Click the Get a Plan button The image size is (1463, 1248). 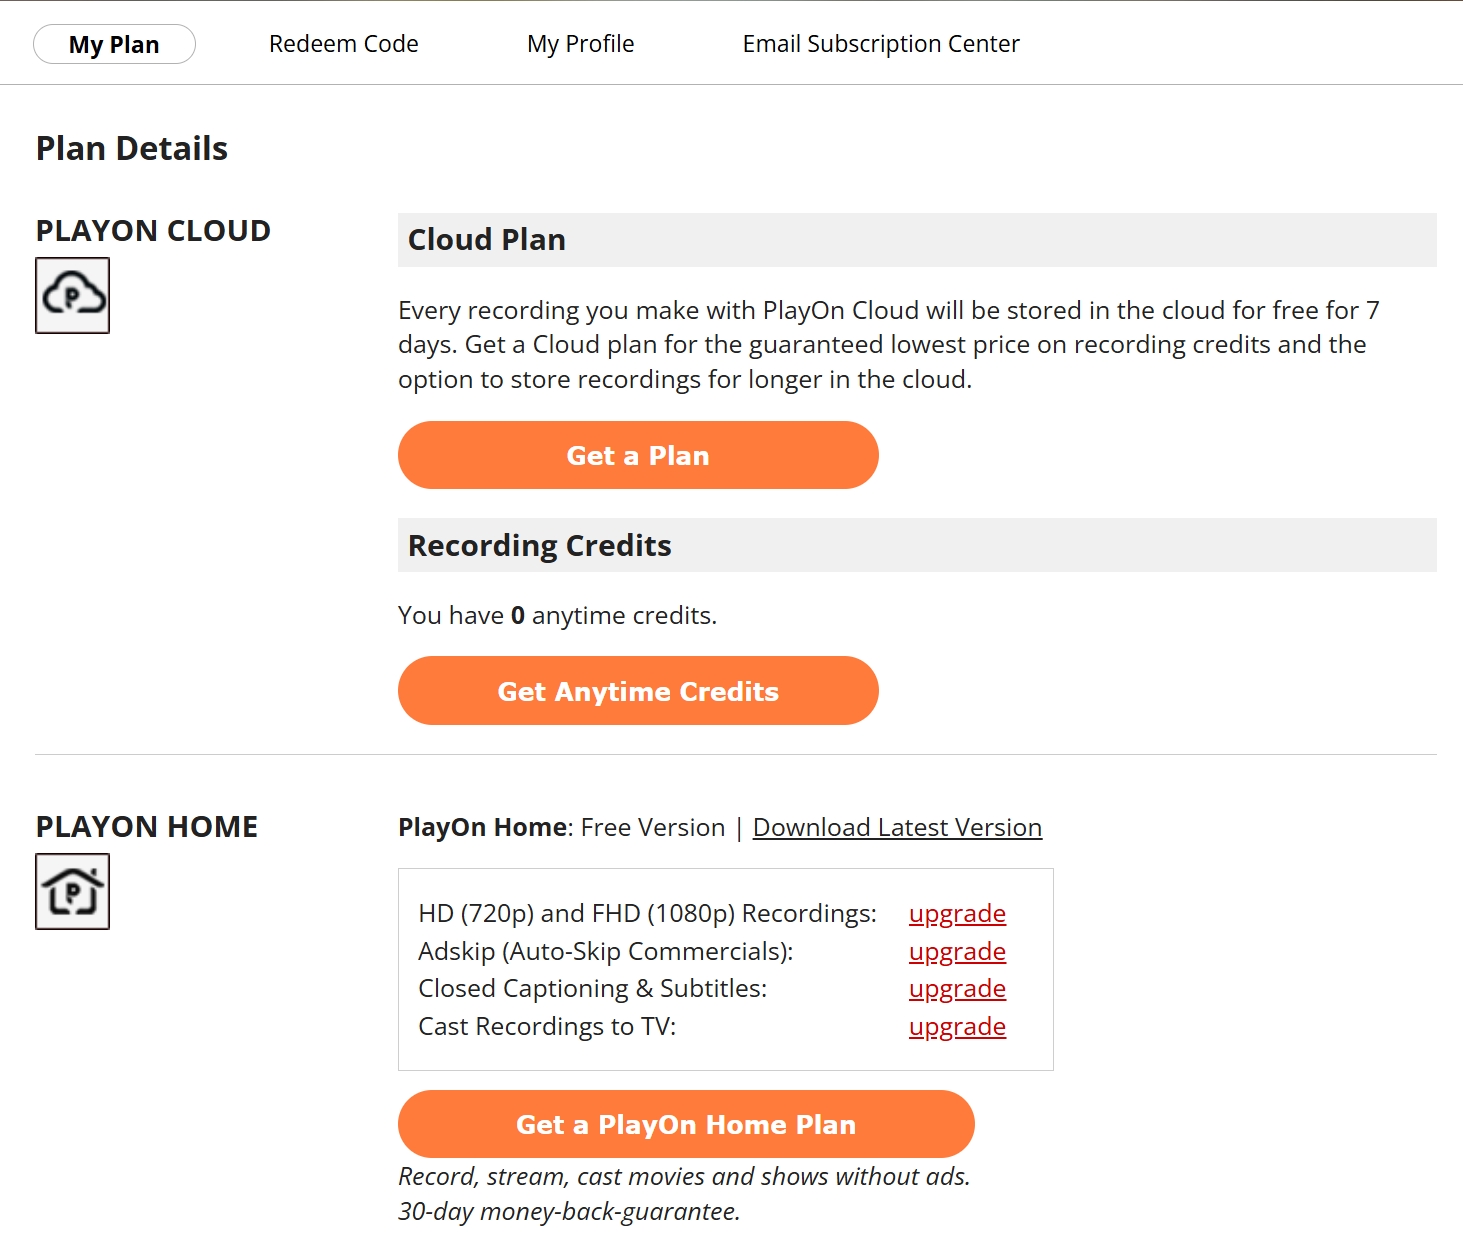pos(638,455)
